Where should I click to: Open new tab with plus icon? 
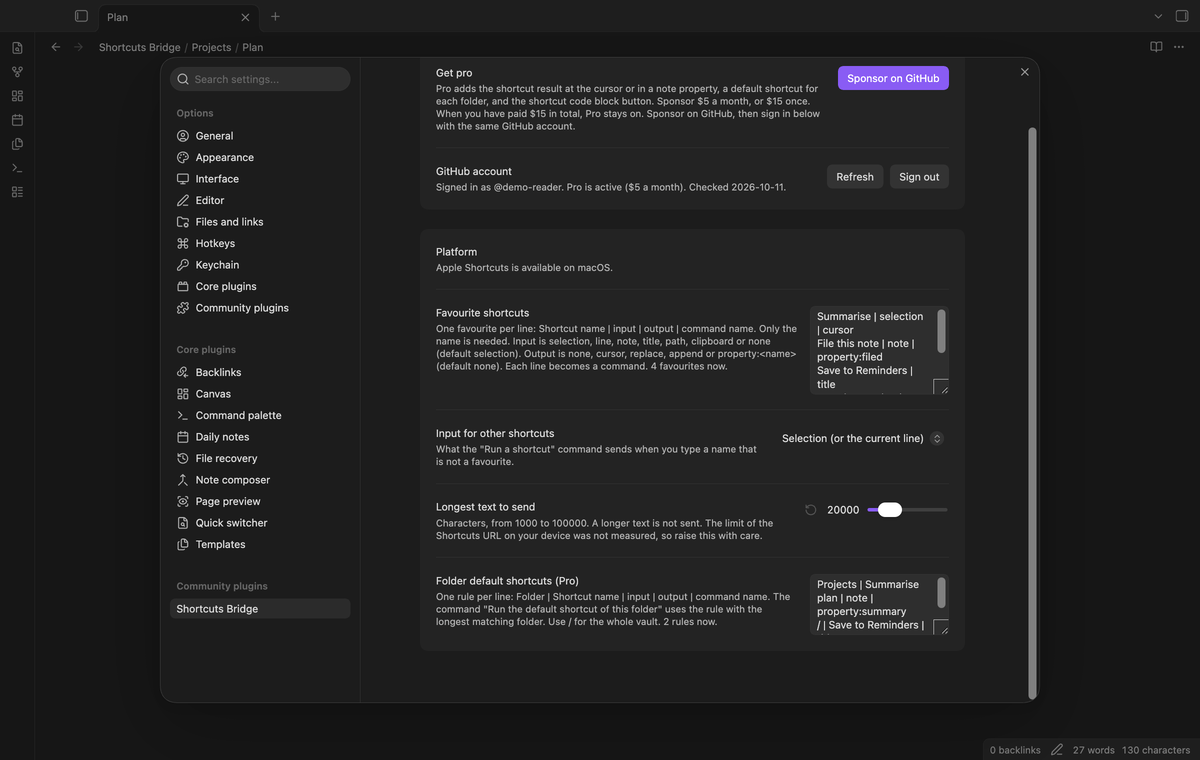coord(275,16)
